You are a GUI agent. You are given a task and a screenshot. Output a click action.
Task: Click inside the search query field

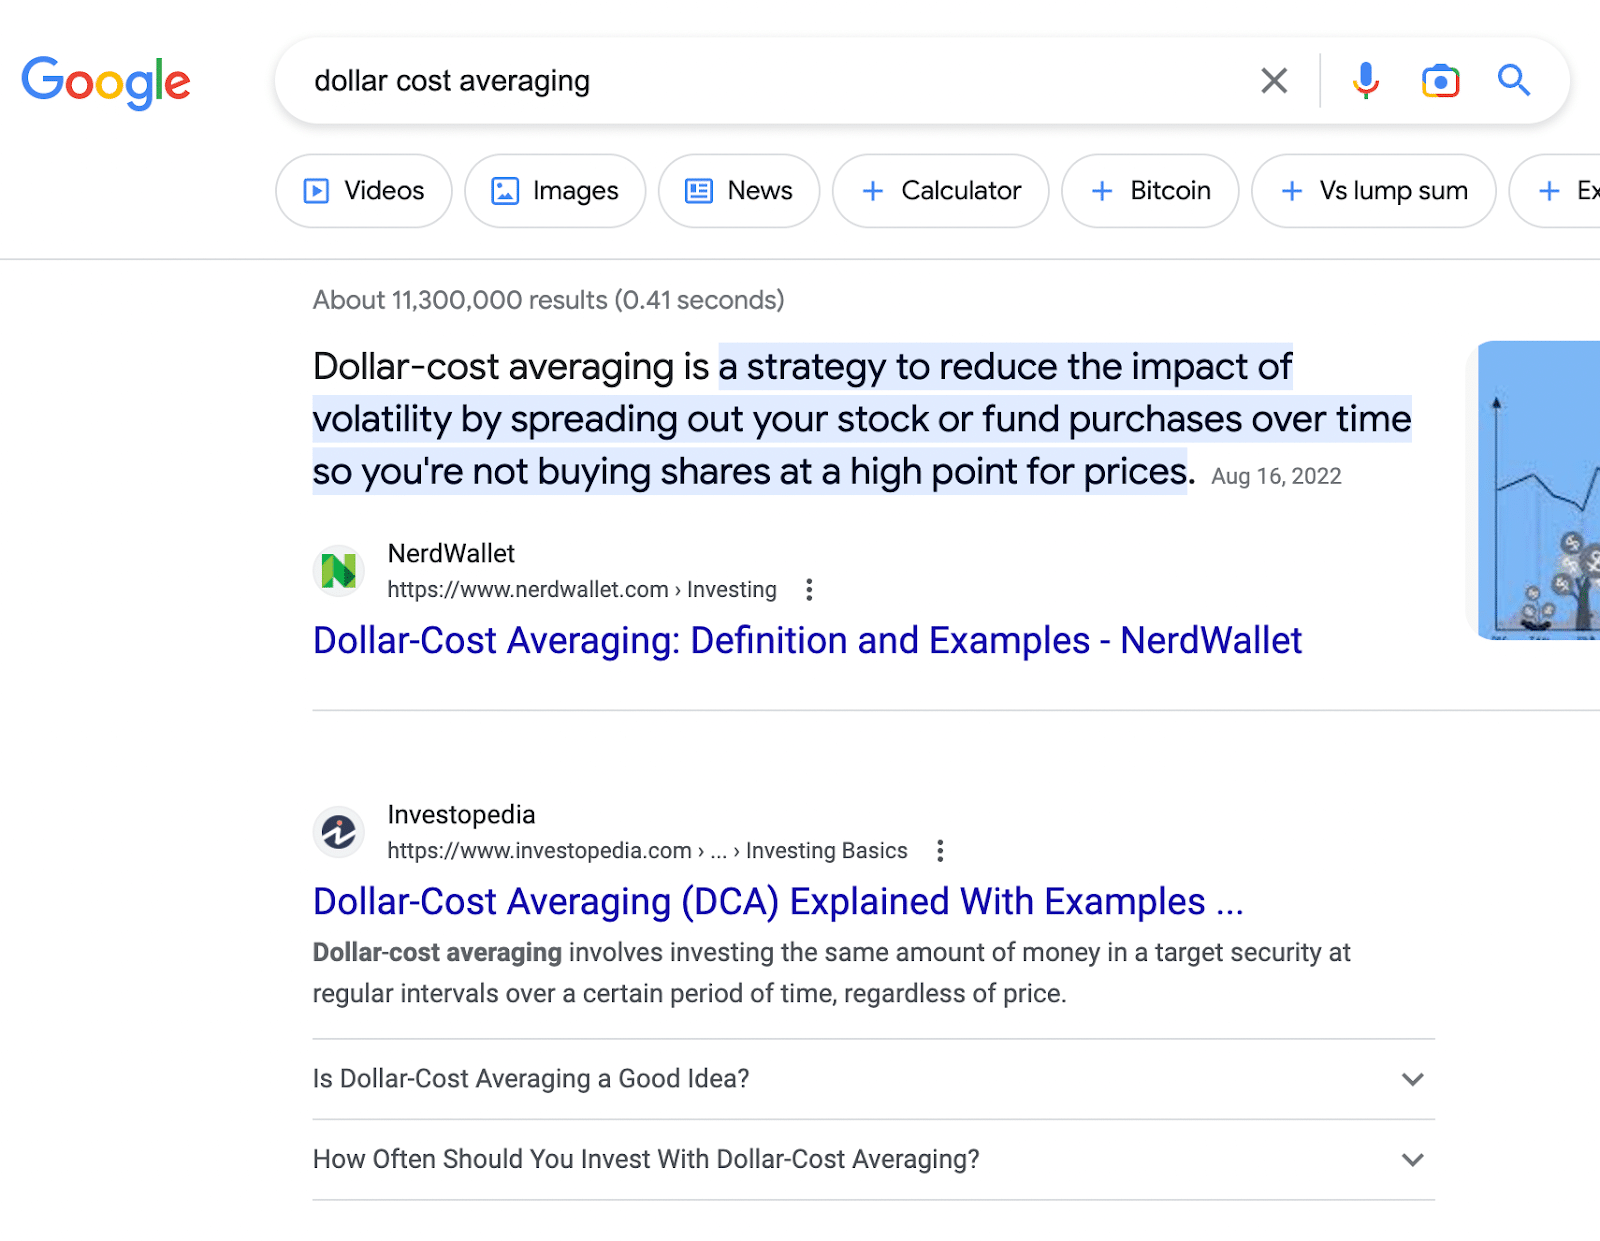pyautogui.click(x=700, y=81)
